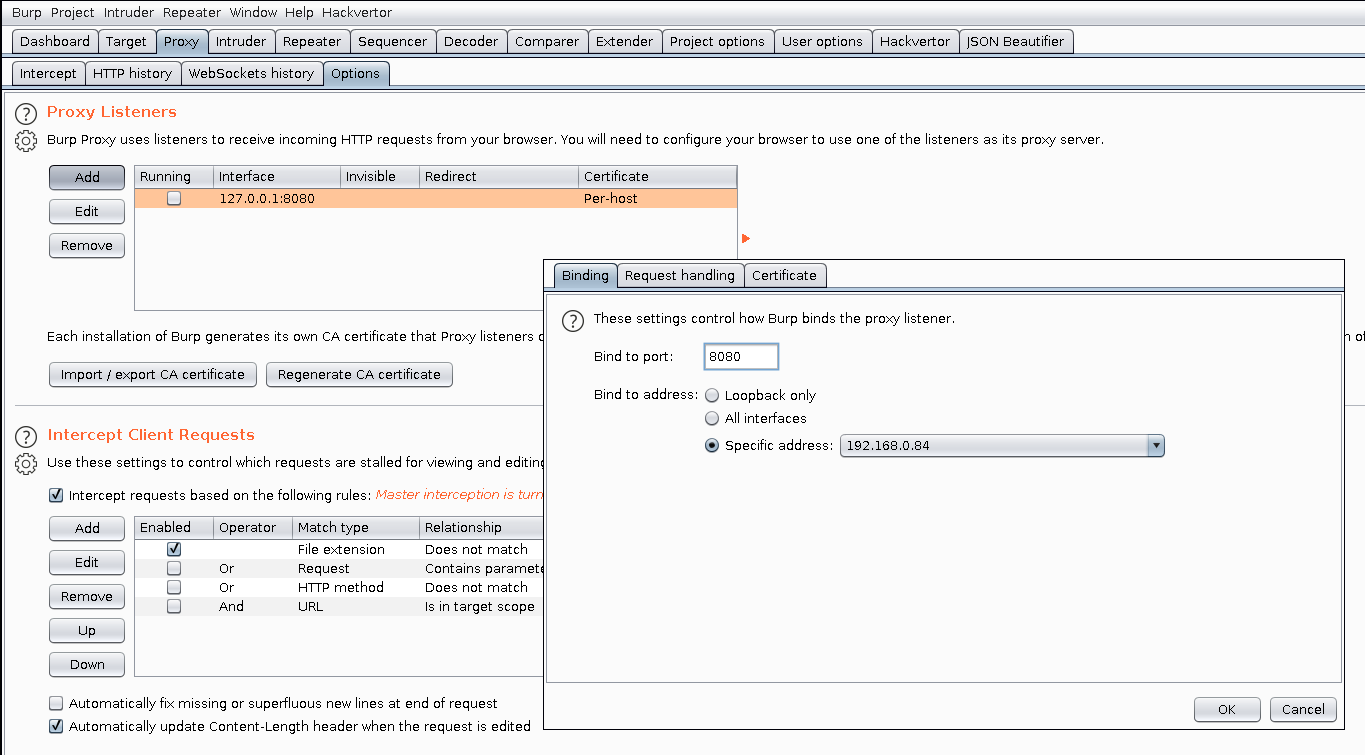Switch to the JSON Beautifier tab
1365x755 pixels.
click(1016, 41)
